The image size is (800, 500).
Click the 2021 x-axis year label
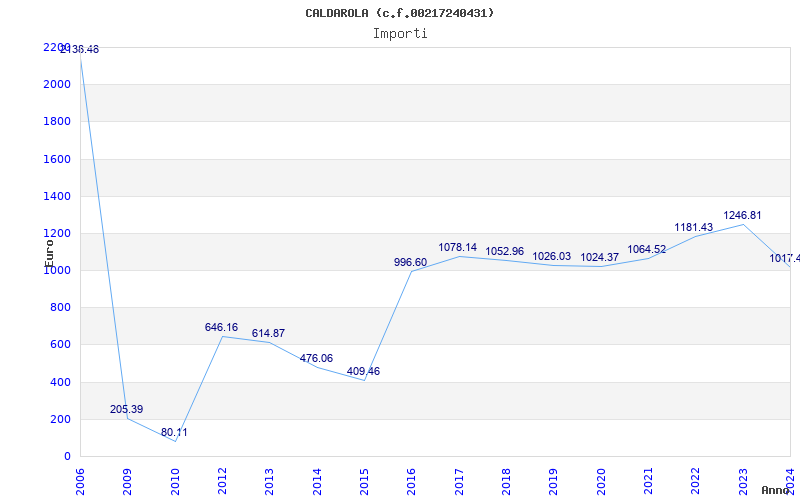coord(648,482)
